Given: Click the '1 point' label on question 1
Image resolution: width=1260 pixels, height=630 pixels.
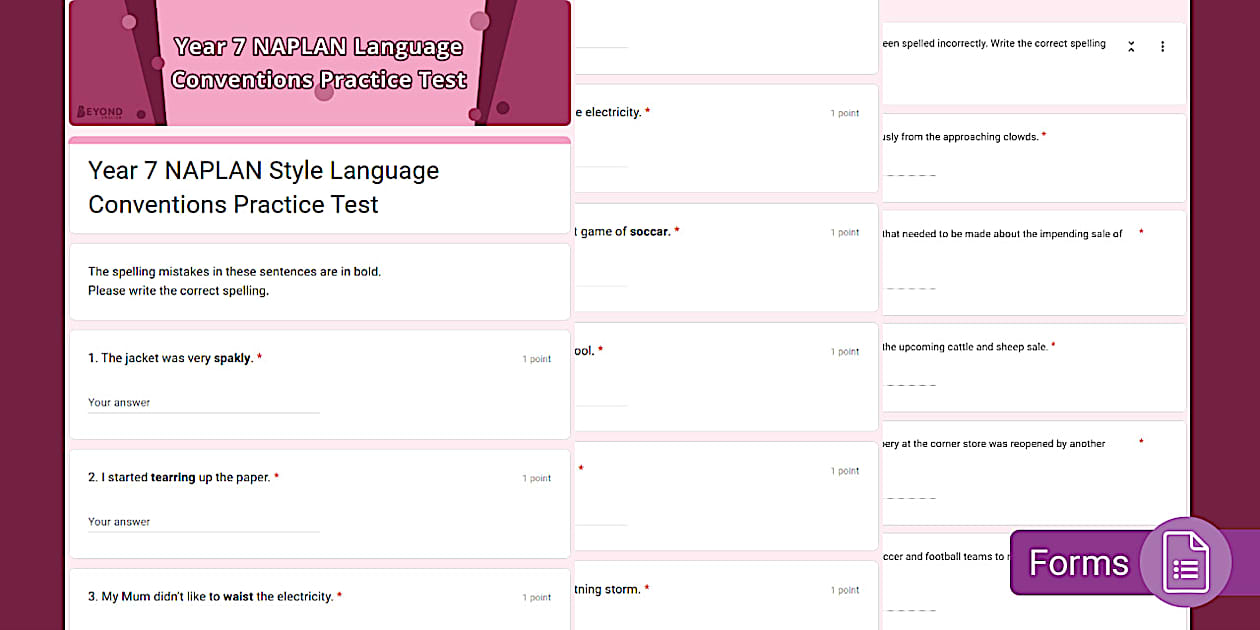Looking at the screenshot, I should tap(536, 359).
